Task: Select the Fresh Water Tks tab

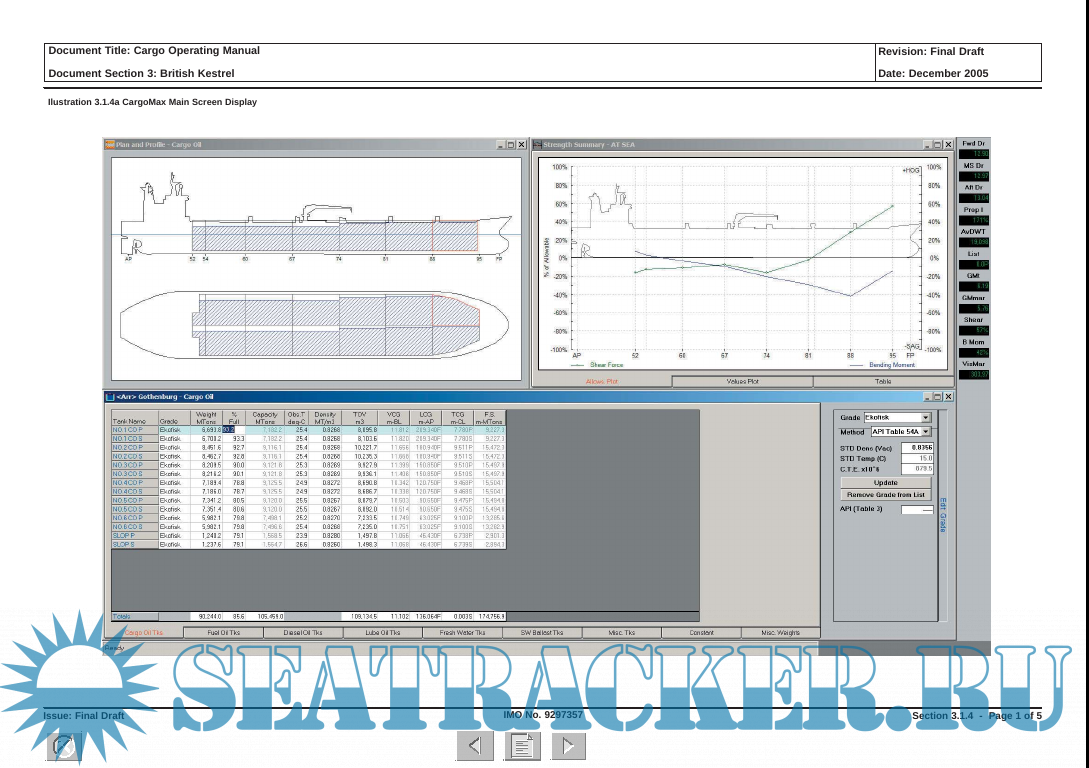Action: (x=462, y=633)
